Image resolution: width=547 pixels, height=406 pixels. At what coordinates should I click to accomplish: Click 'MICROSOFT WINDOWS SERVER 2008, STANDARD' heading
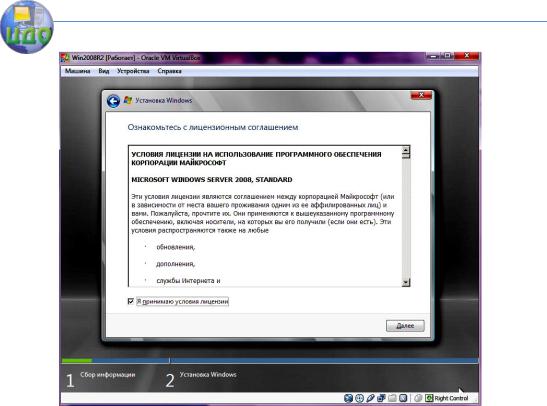(212, 180)
